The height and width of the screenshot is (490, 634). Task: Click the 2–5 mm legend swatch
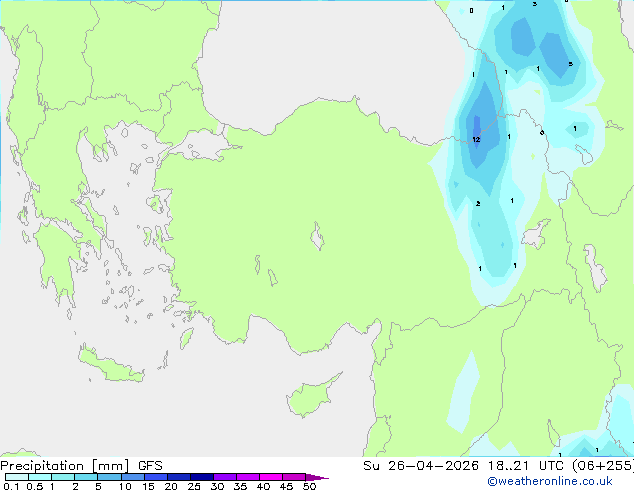[x=86, y=477]
